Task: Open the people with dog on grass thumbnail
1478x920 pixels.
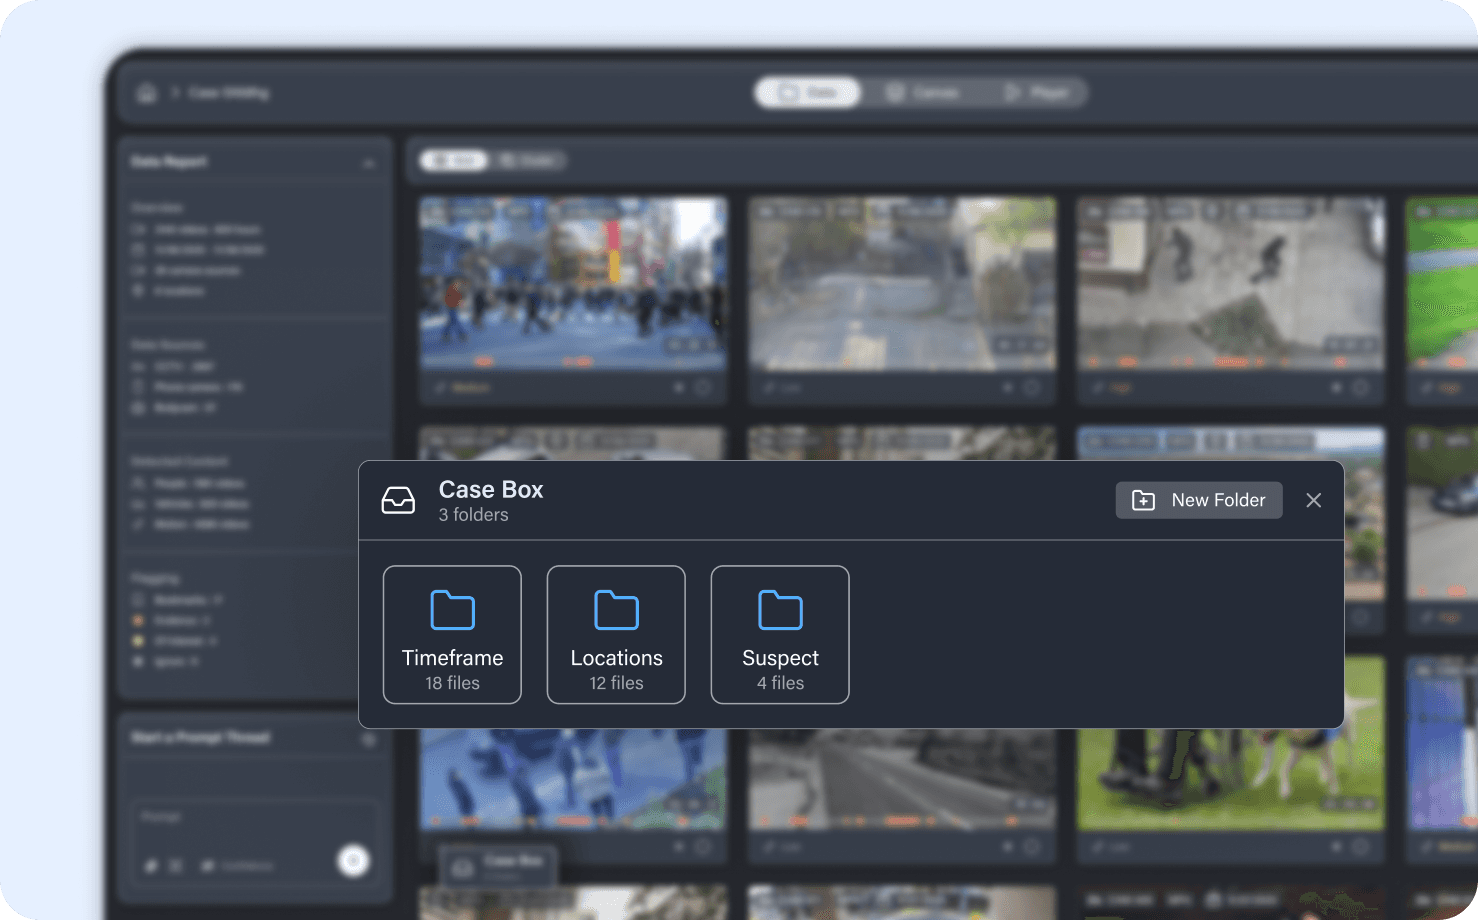Action: click(x=1231, y=779)
